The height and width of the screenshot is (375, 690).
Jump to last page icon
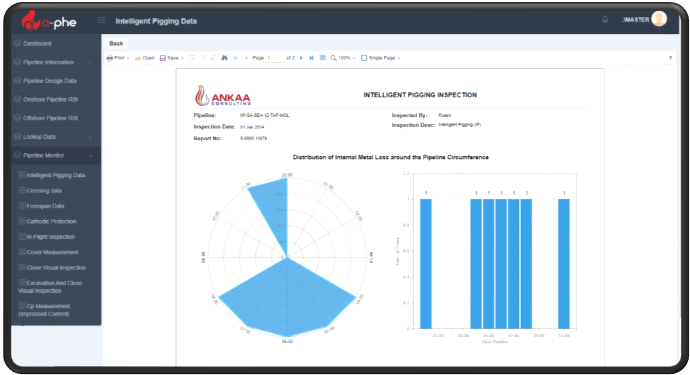311,58
